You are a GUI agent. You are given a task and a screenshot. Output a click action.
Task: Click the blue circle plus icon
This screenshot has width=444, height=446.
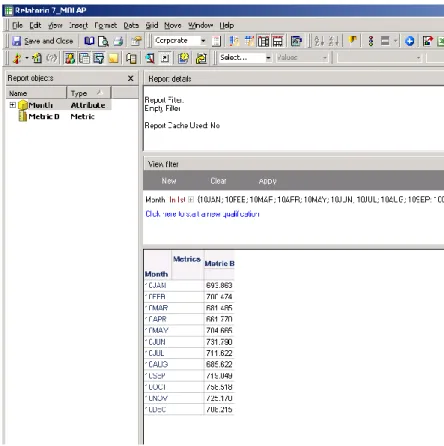click(410, 41)
